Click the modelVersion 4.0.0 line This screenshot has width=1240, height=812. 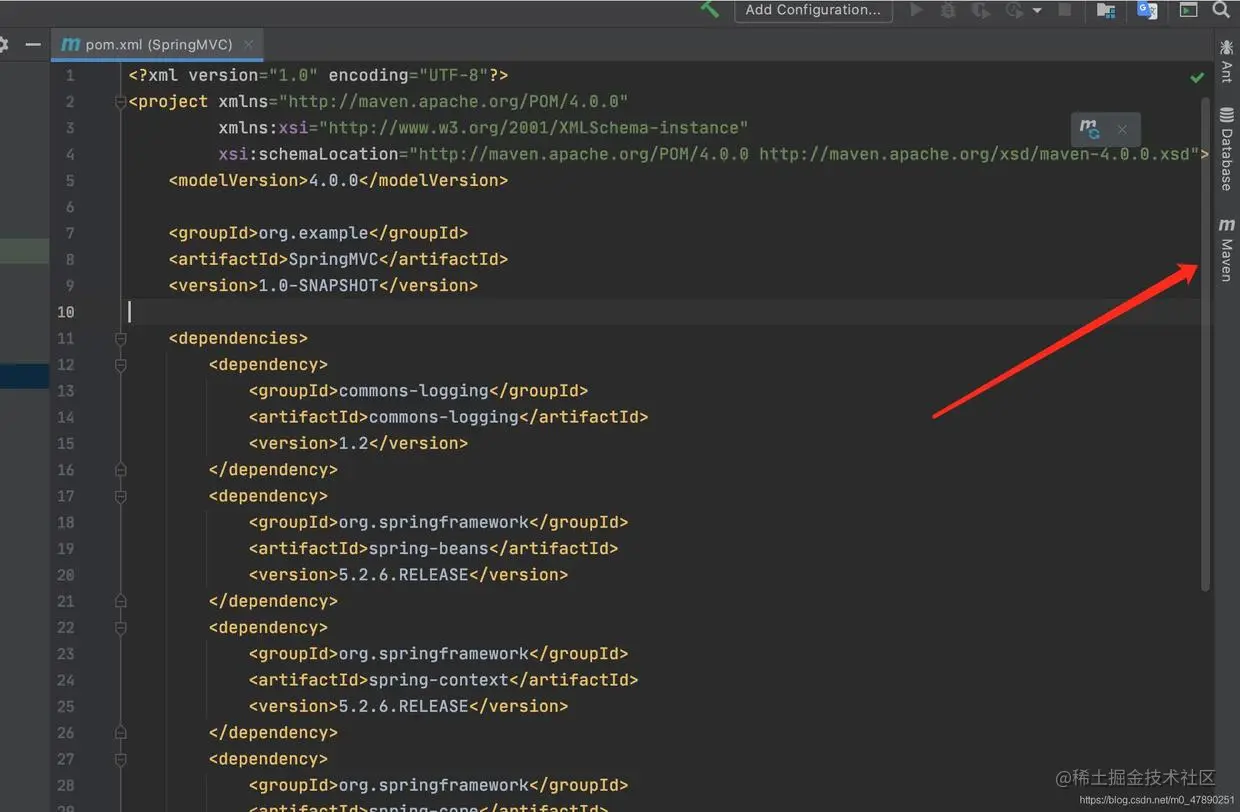(x=338, y=181)
